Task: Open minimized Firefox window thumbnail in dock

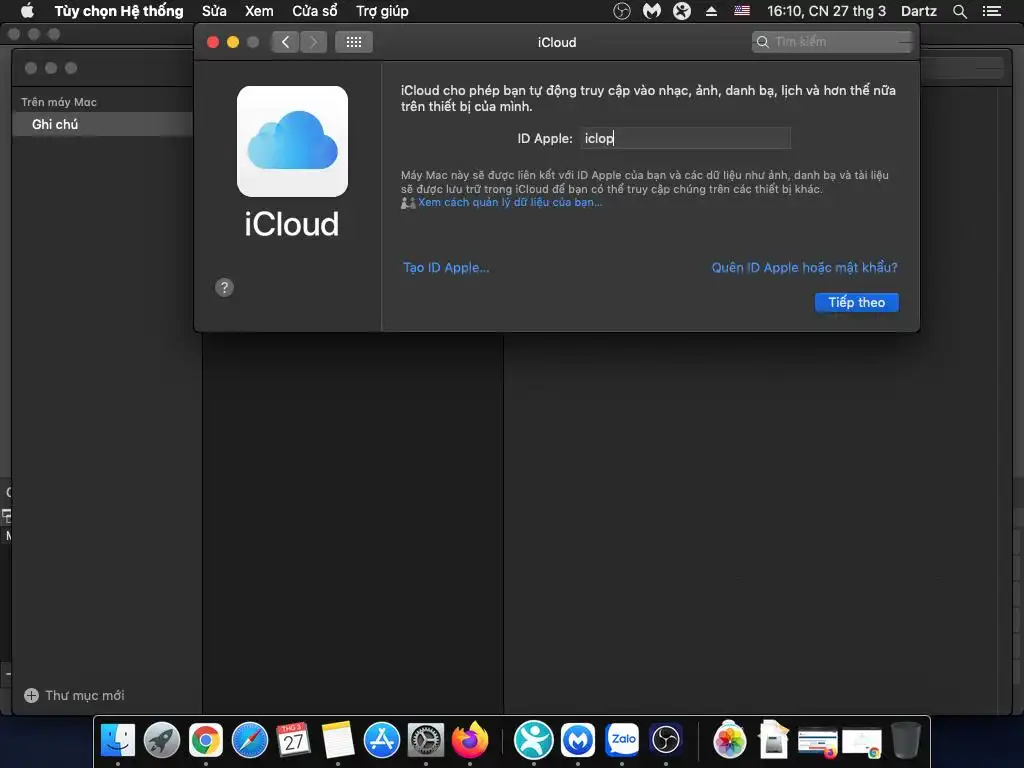Action: (818, 743)
